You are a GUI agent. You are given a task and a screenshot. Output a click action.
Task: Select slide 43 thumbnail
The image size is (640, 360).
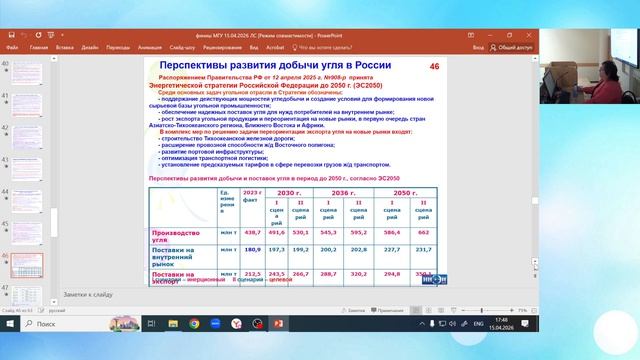point(27,169)
